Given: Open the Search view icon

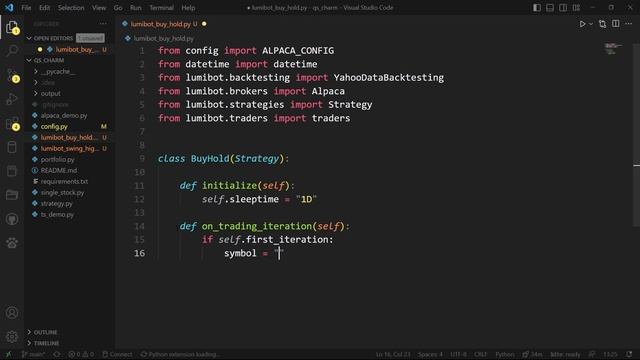Looking at the screenshot, I should (x=12, y=51).
